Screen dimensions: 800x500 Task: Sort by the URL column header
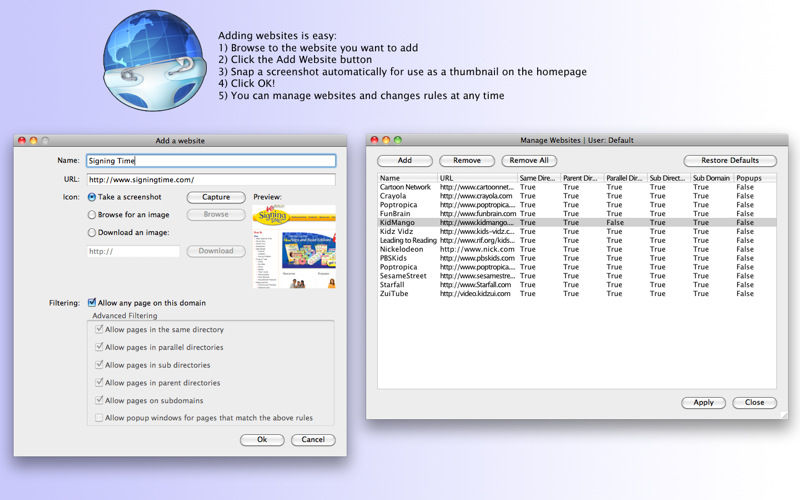coord(478,178)
